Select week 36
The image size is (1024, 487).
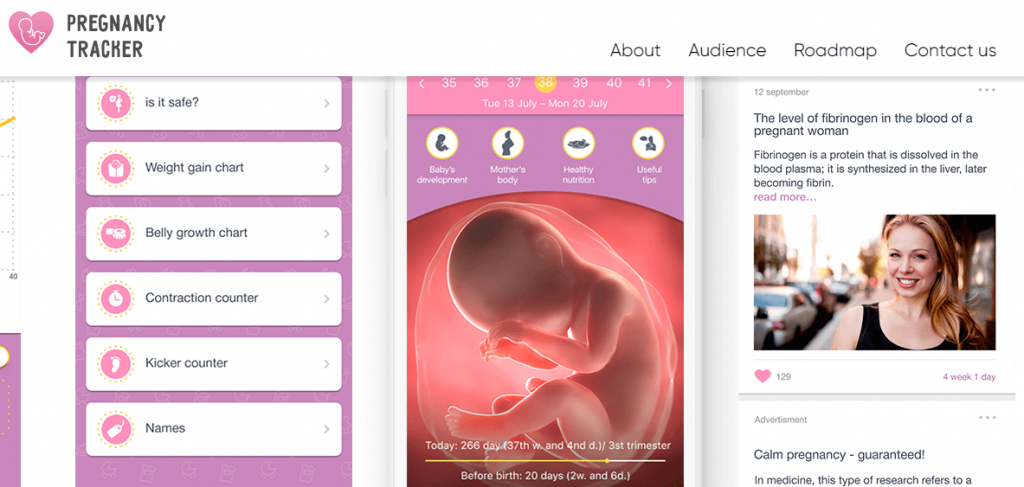click(481, 84)
